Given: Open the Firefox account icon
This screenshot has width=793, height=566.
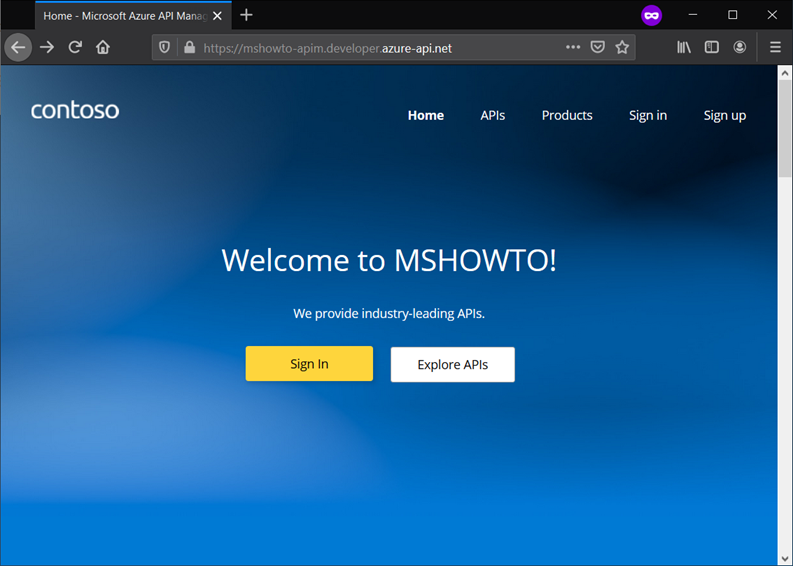Looking at the screenshot, I should coord(739,48).
